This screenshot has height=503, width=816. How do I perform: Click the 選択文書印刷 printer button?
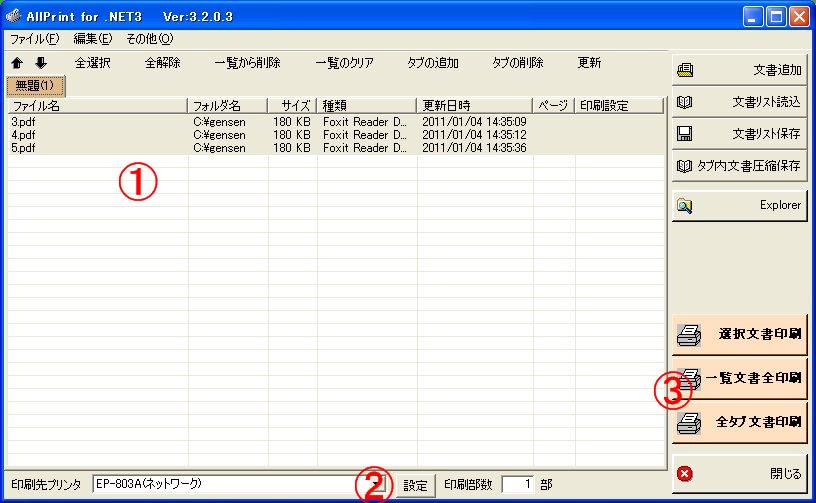[739, 334]
